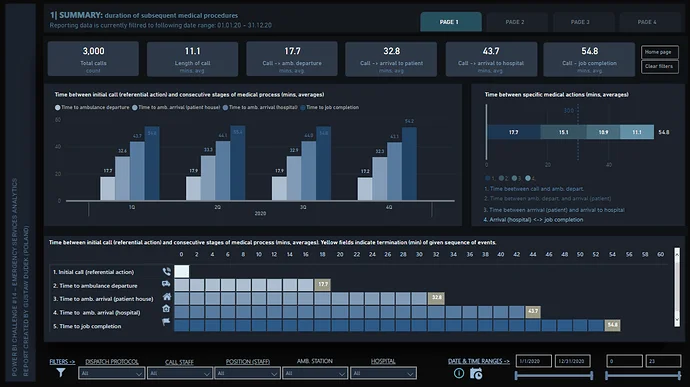Image resolution: width=690 pixels, height=387 pixels.
Task: Click the DATE & TIME RANGES -> link
Action: (x=479, y=361)
